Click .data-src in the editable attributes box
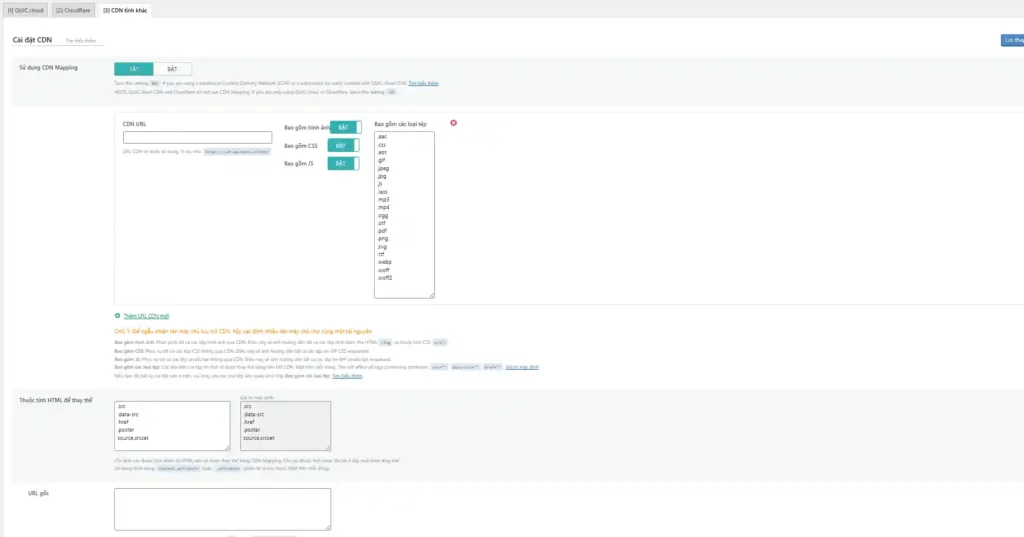The height and width of the screenshot is (537, 1024). point(128,415)
